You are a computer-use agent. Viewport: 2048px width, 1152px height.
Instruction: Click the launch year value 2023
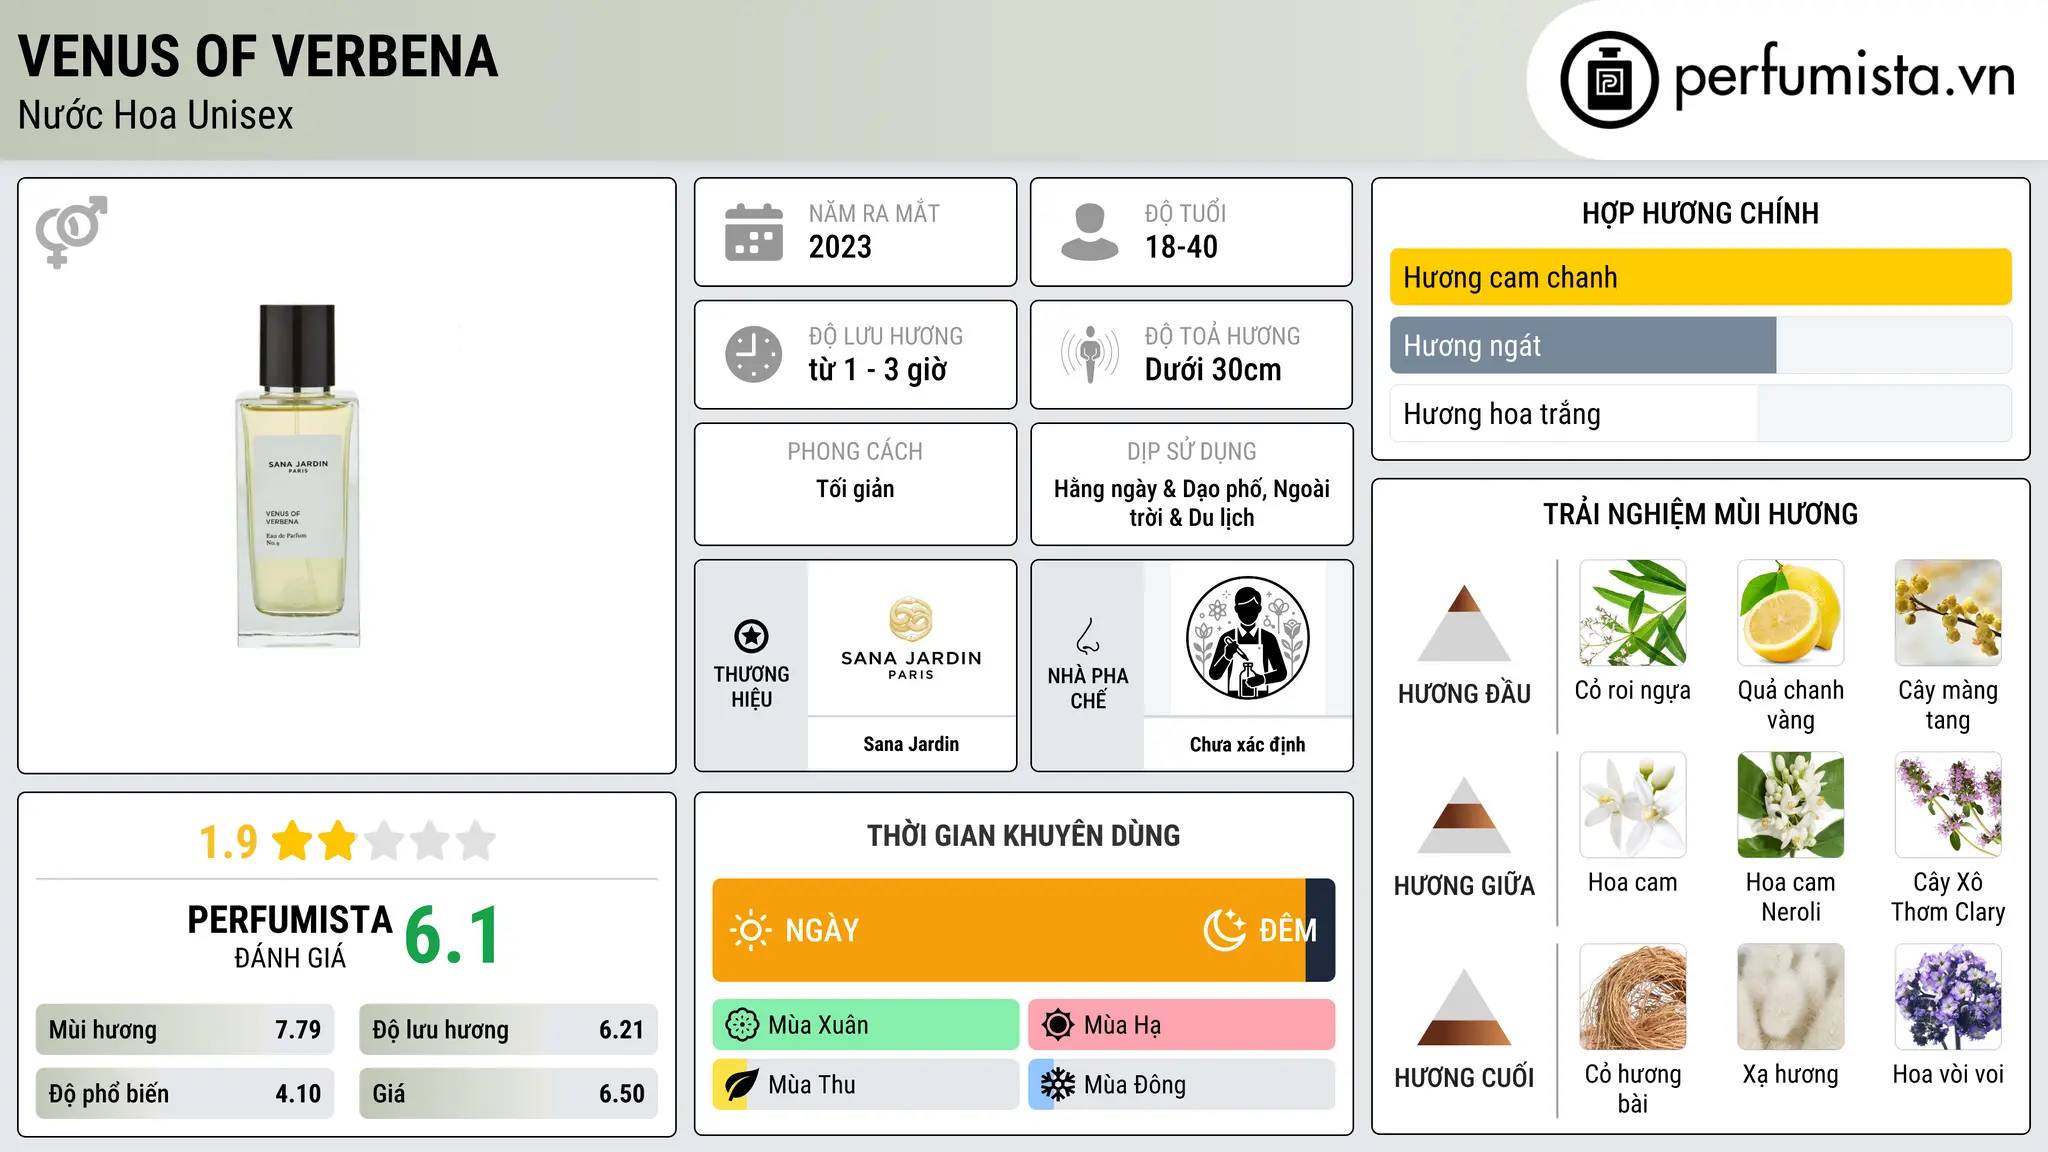point(840,247)
